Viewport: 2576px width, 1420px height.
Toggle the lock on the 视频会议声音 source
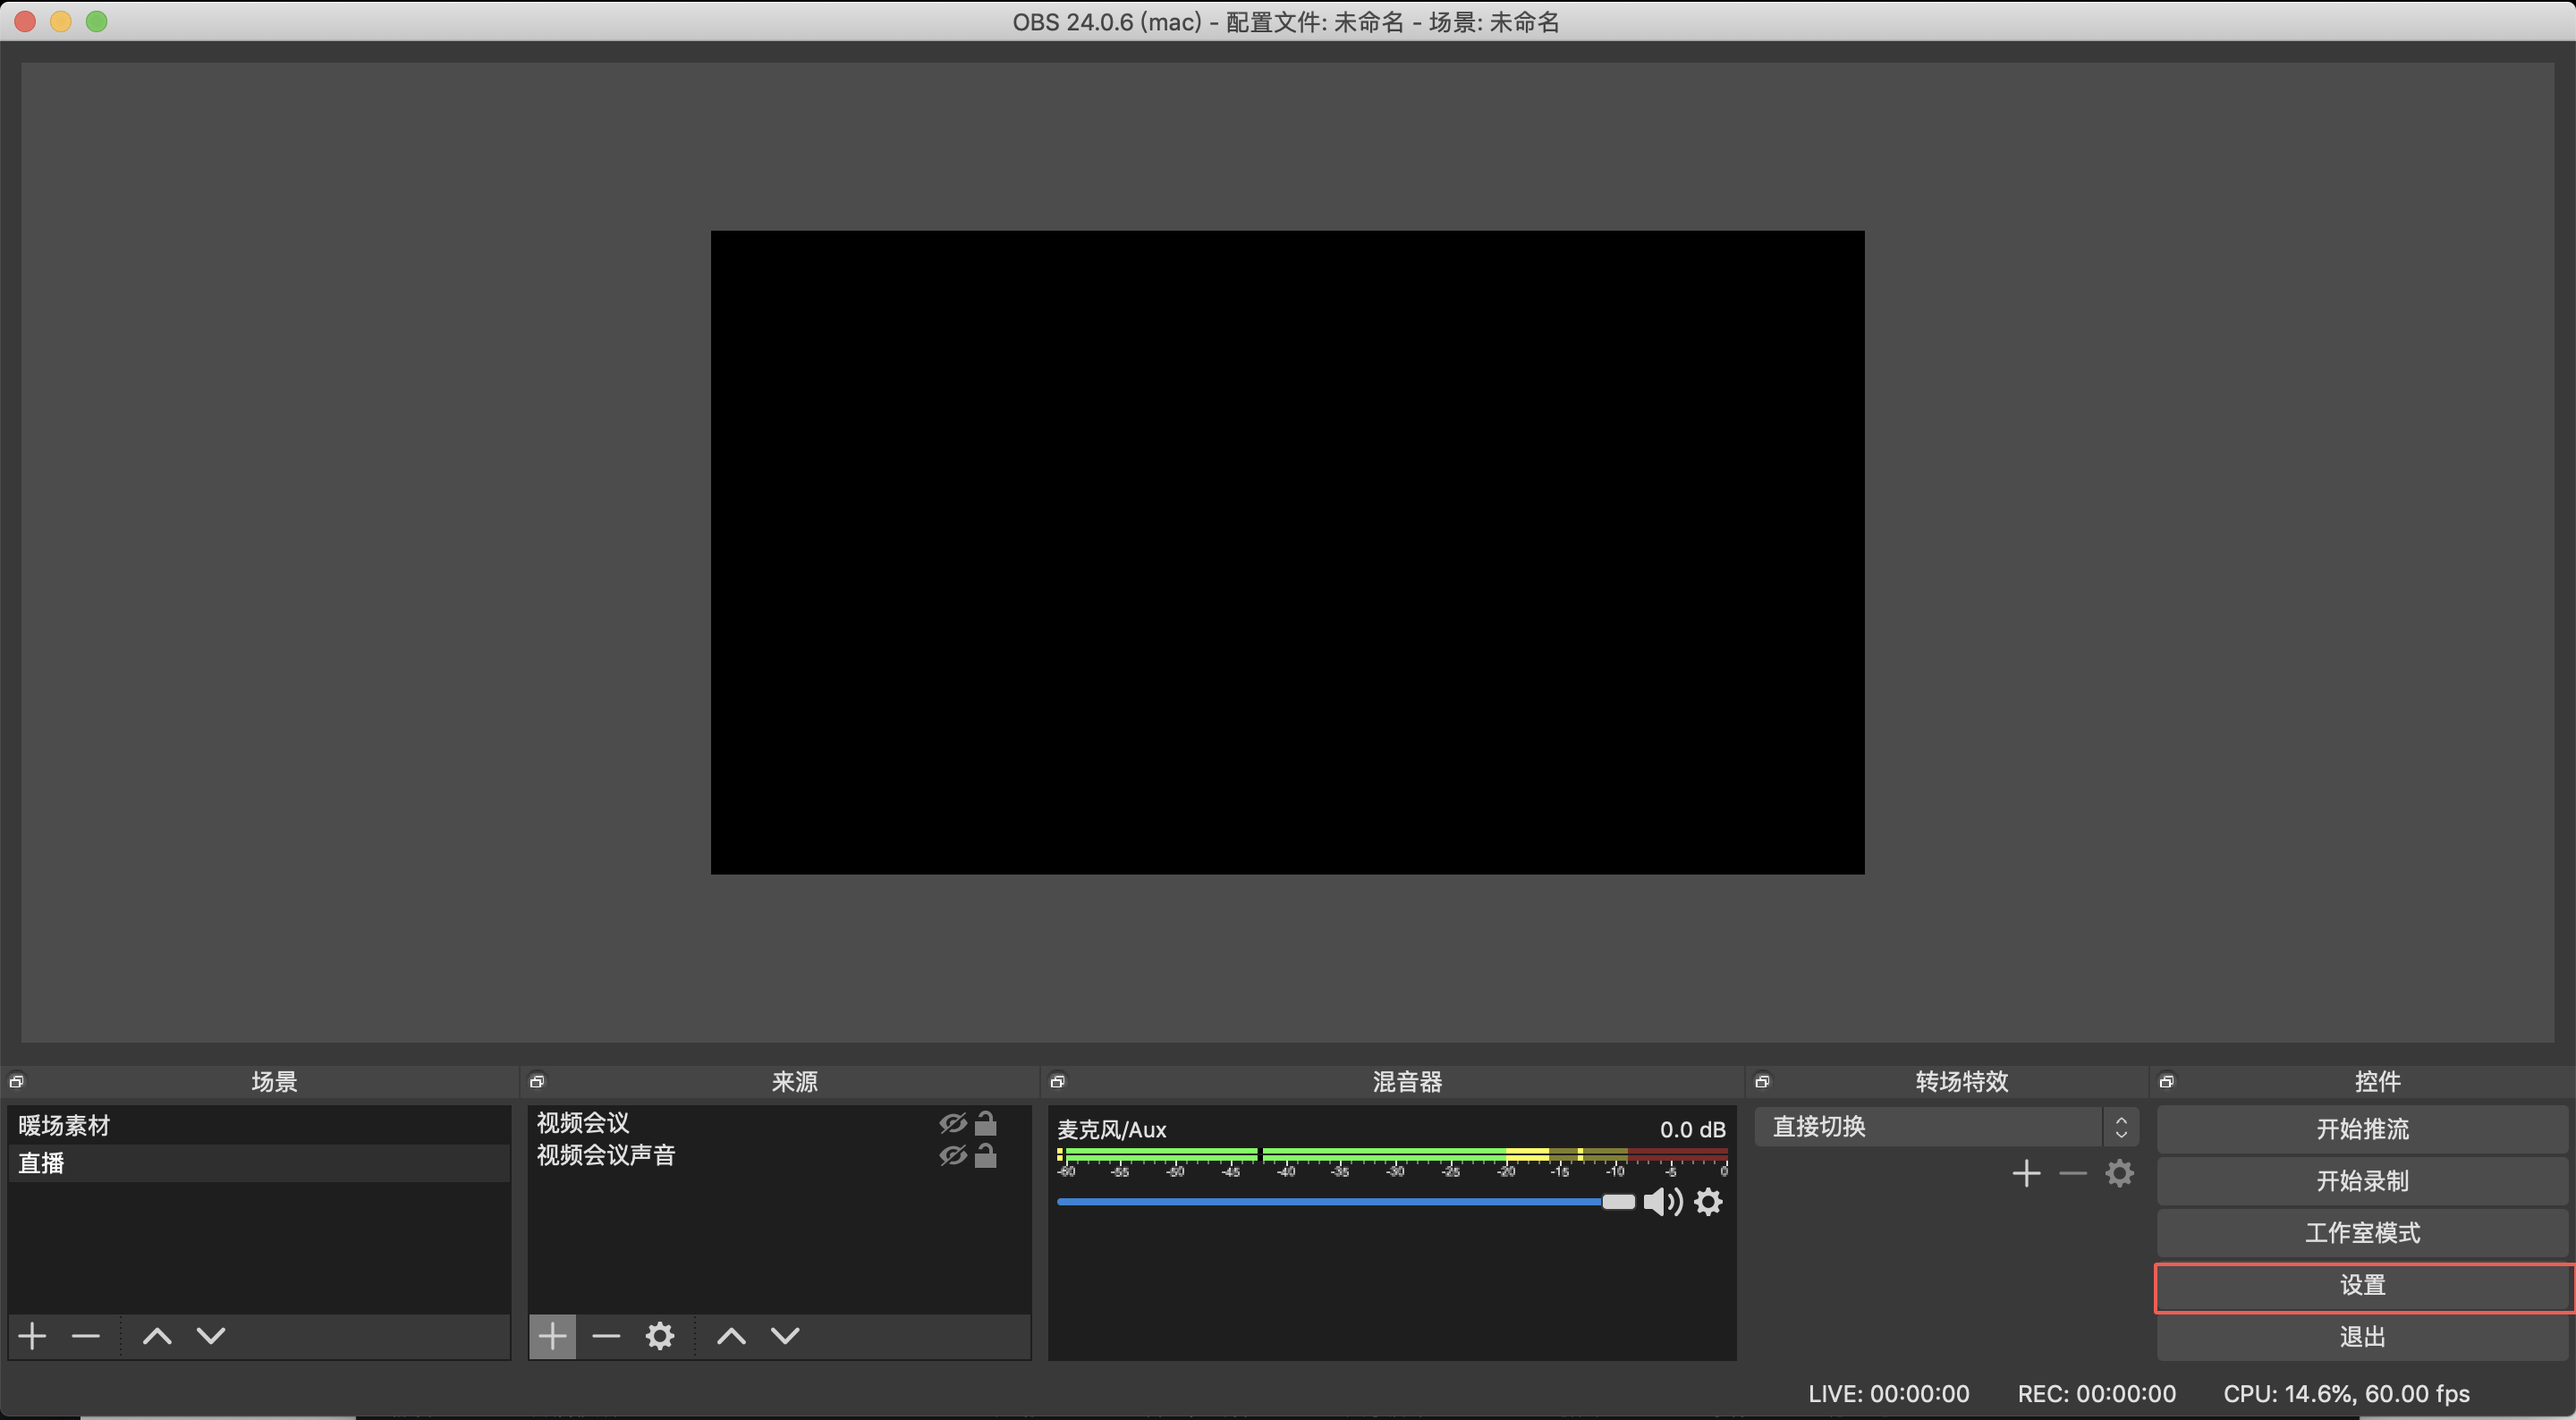point(986,1154)
